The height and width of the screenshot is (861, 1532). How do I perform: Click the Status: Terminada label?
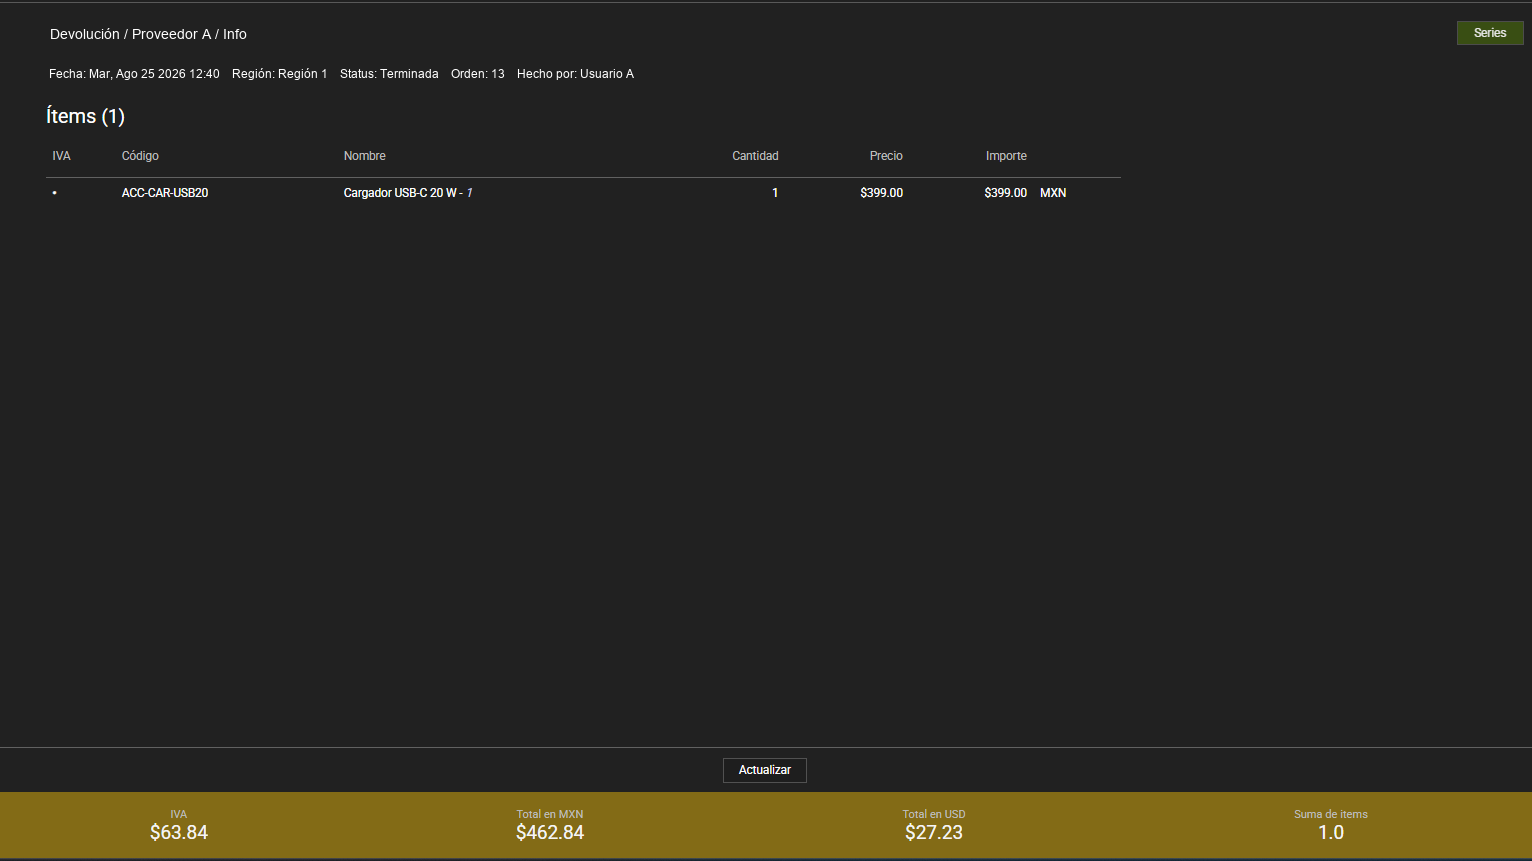tap(389, 74)
